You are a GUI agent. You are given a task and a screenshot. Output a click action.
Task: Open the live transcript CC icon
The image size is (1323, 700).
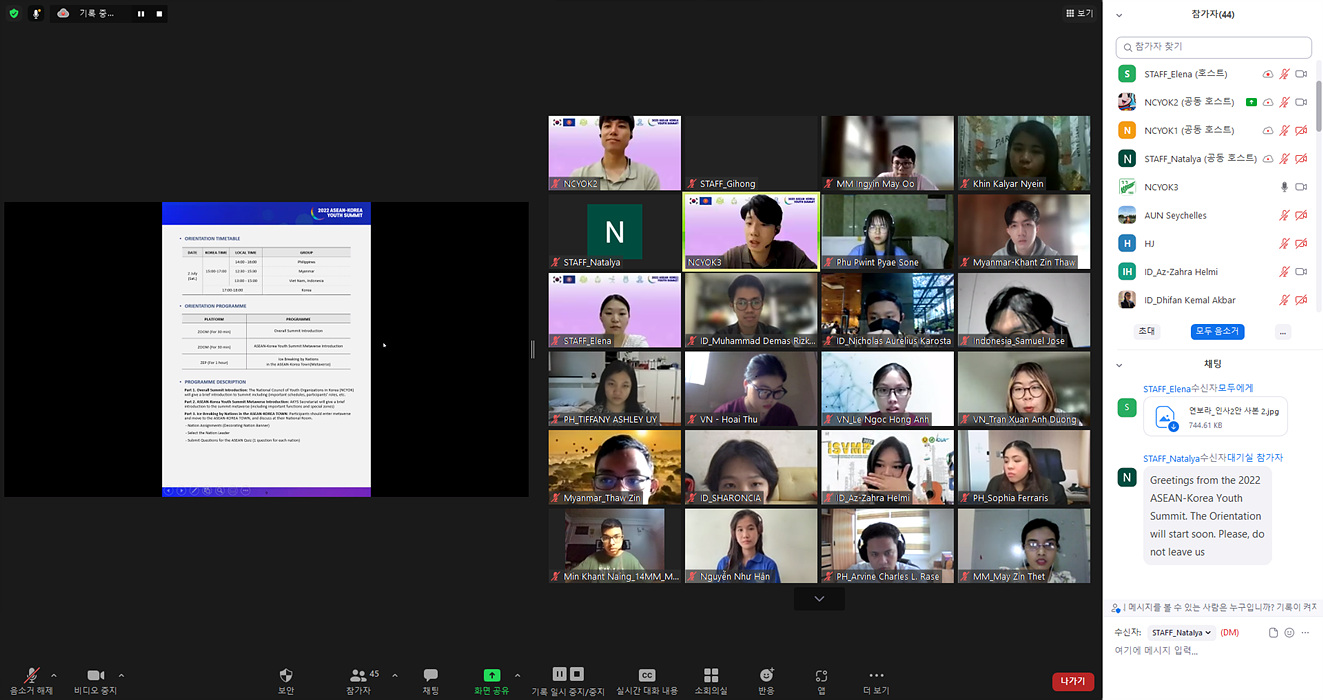coord(647,677)
